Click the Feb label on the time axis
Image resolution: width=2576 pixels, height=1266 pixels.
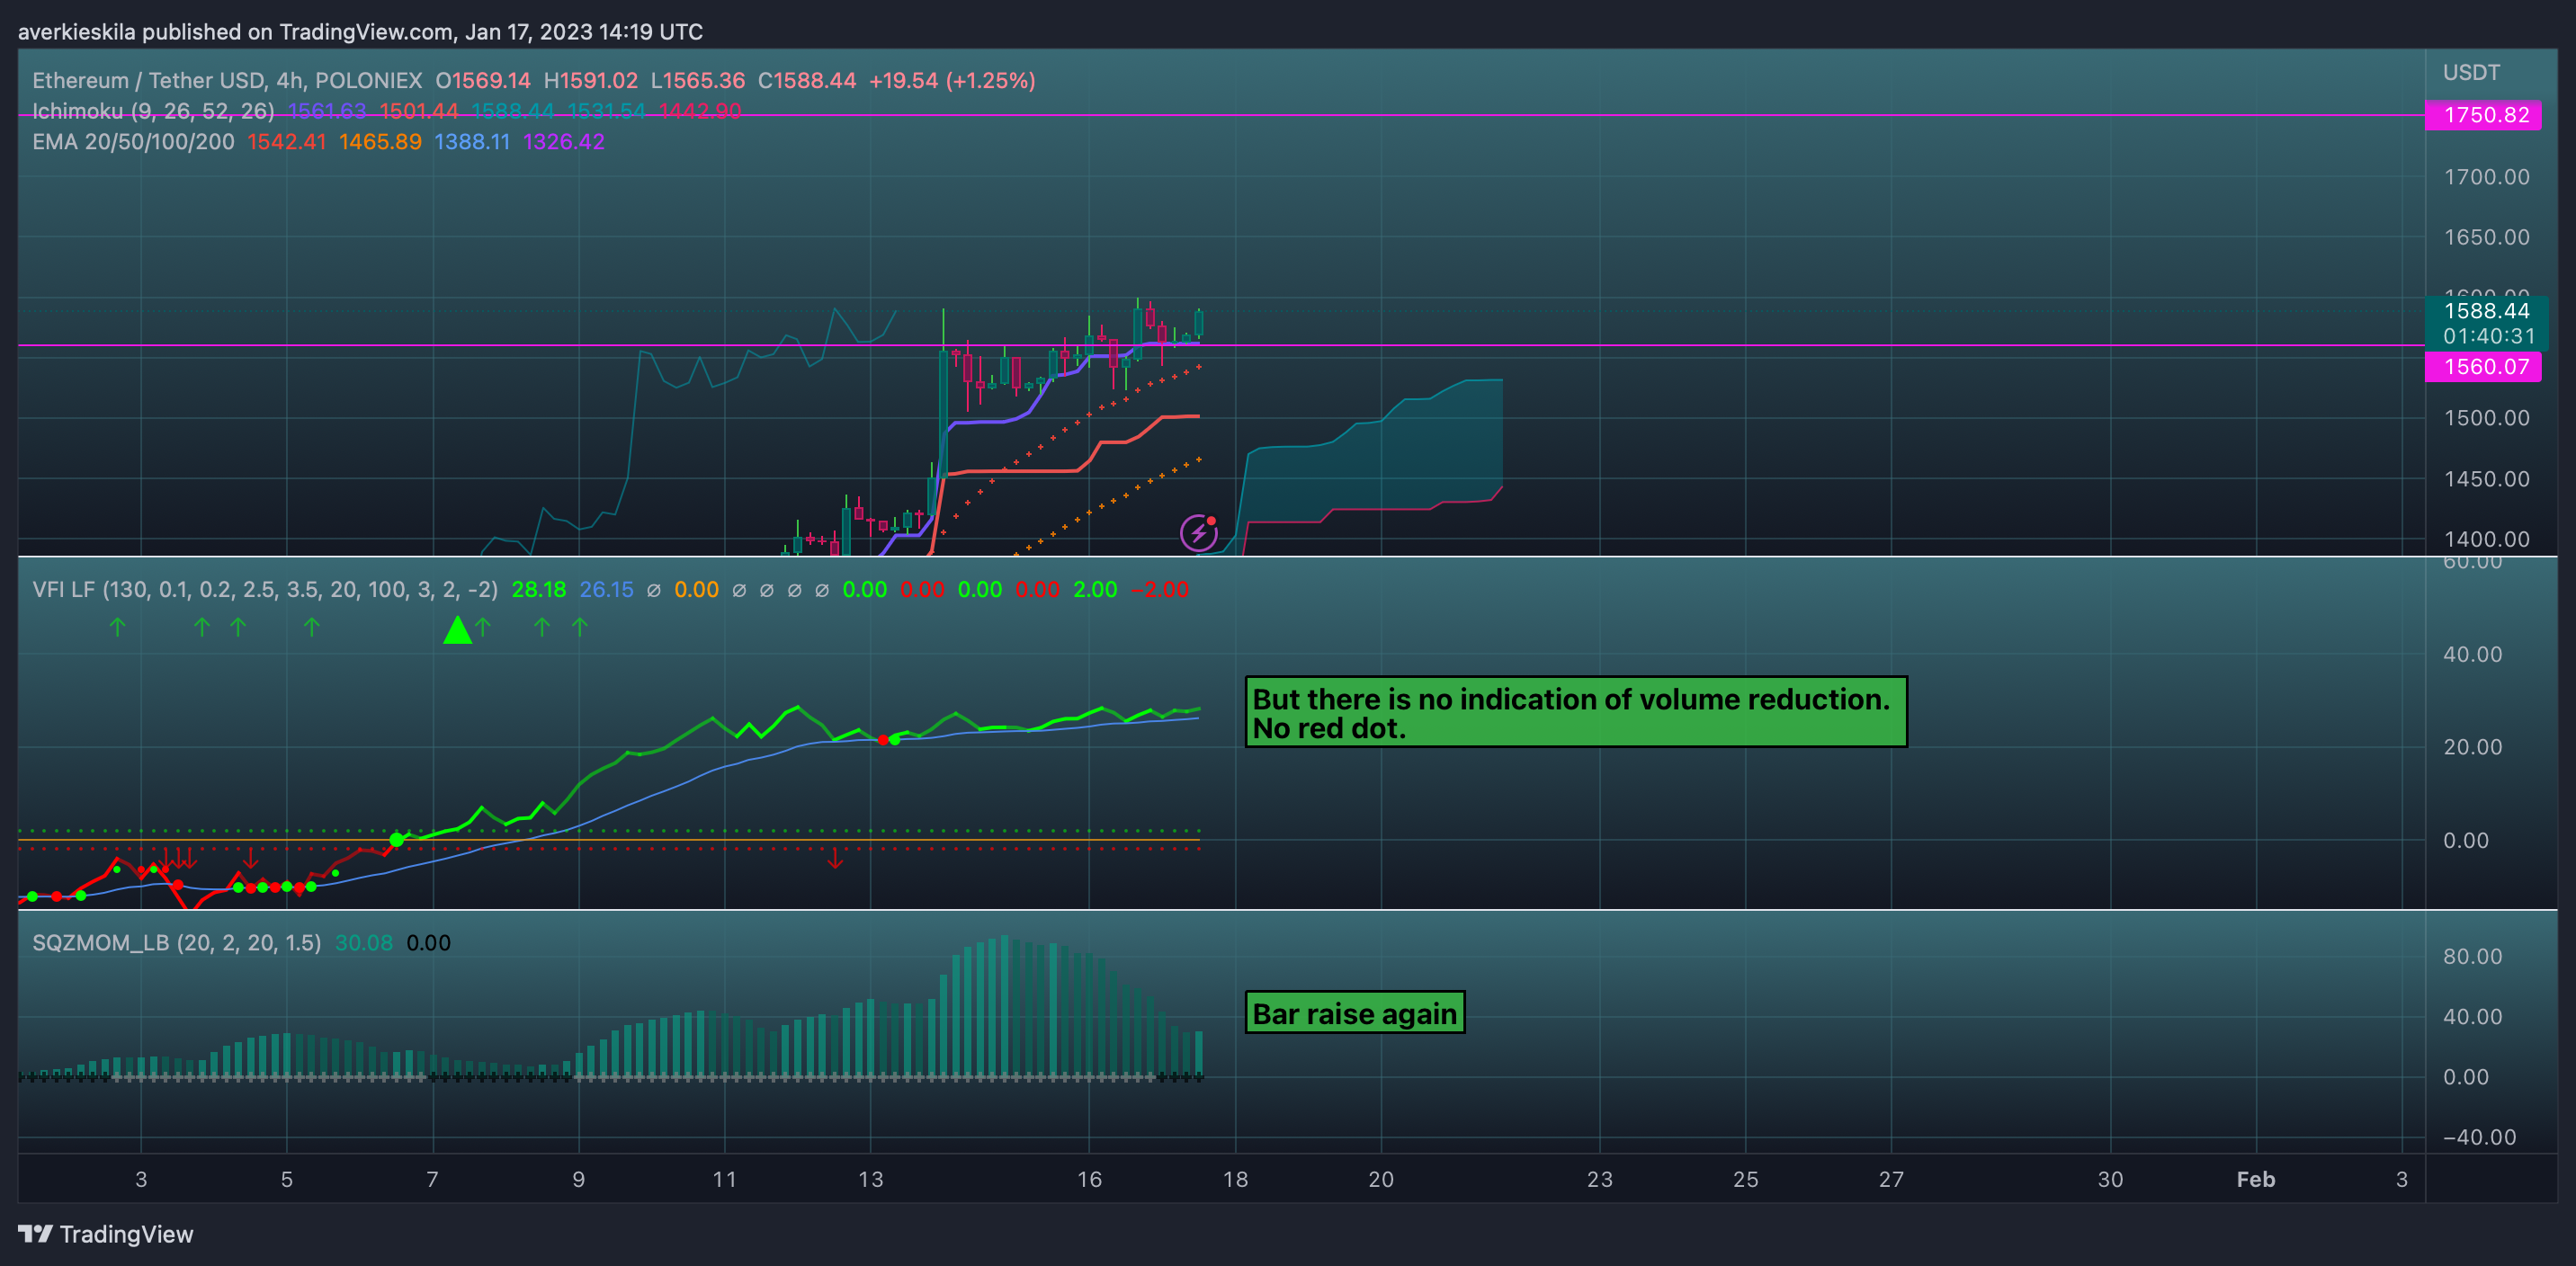[x=2256, y=1179]
